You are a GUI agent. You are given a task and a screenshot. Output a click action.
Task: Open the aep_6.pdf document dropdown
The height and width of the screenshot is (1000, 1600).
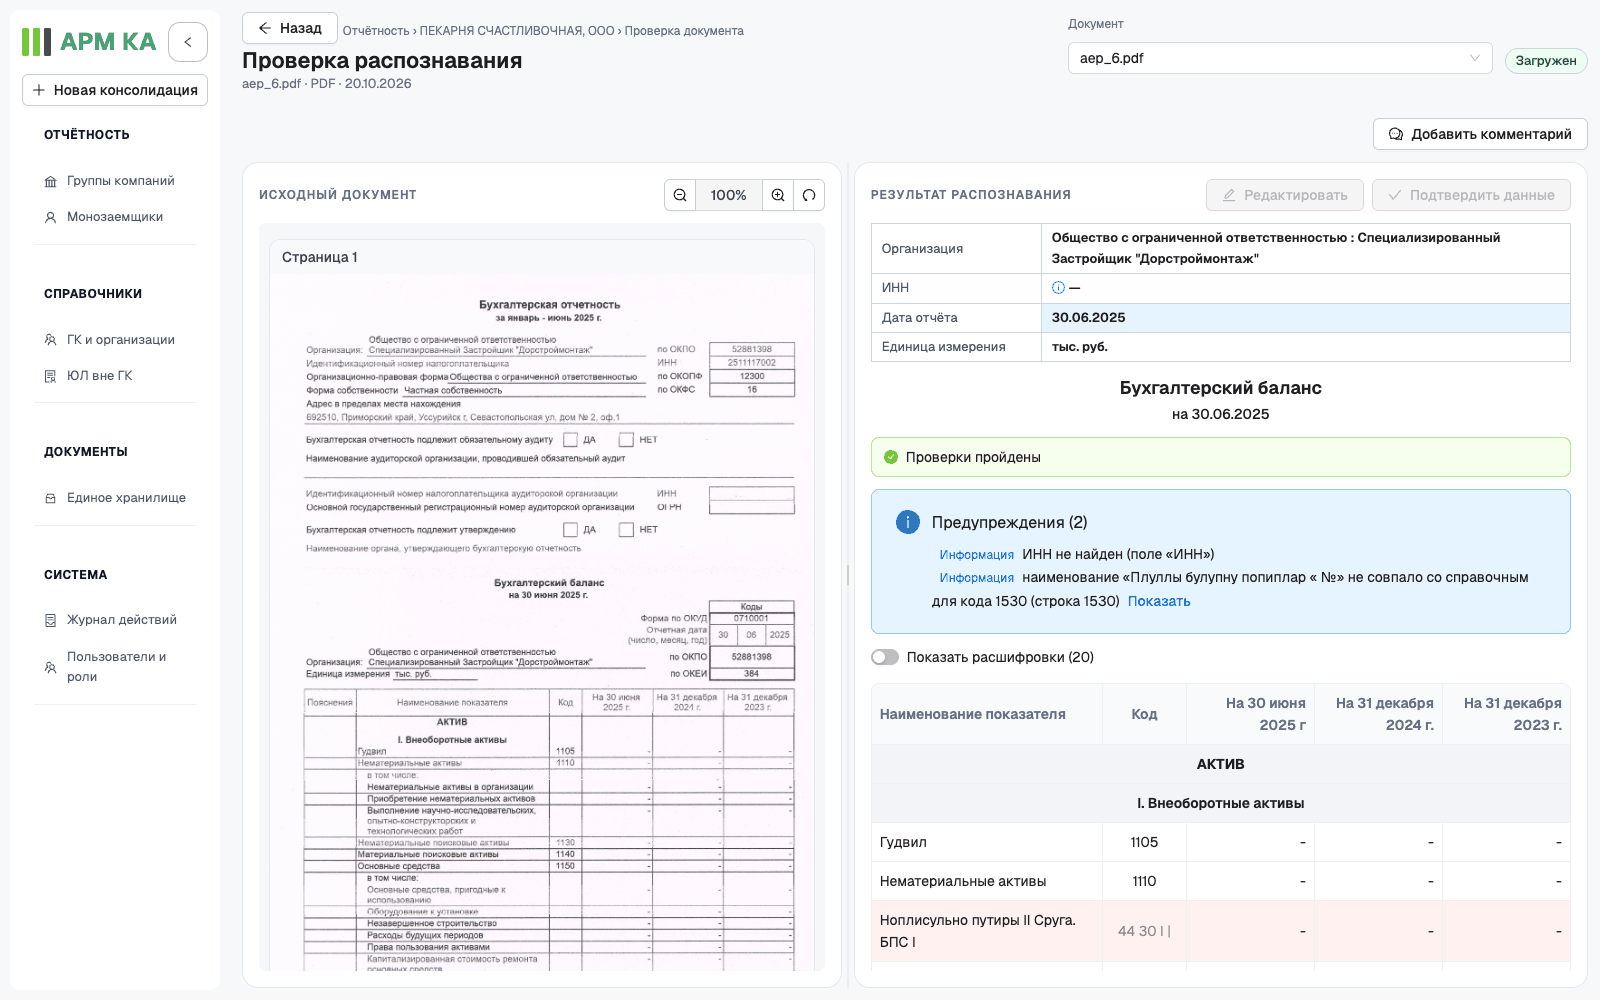[x=1280, y=58]
